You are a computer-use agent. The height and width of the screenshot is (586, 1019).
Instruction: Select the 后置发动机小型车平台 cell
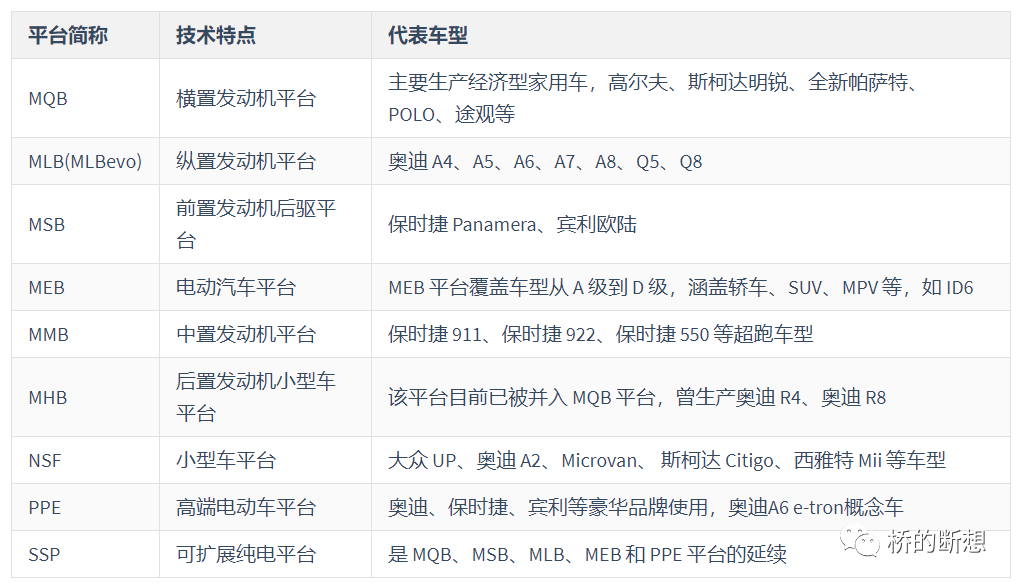(x=265, y=397)
